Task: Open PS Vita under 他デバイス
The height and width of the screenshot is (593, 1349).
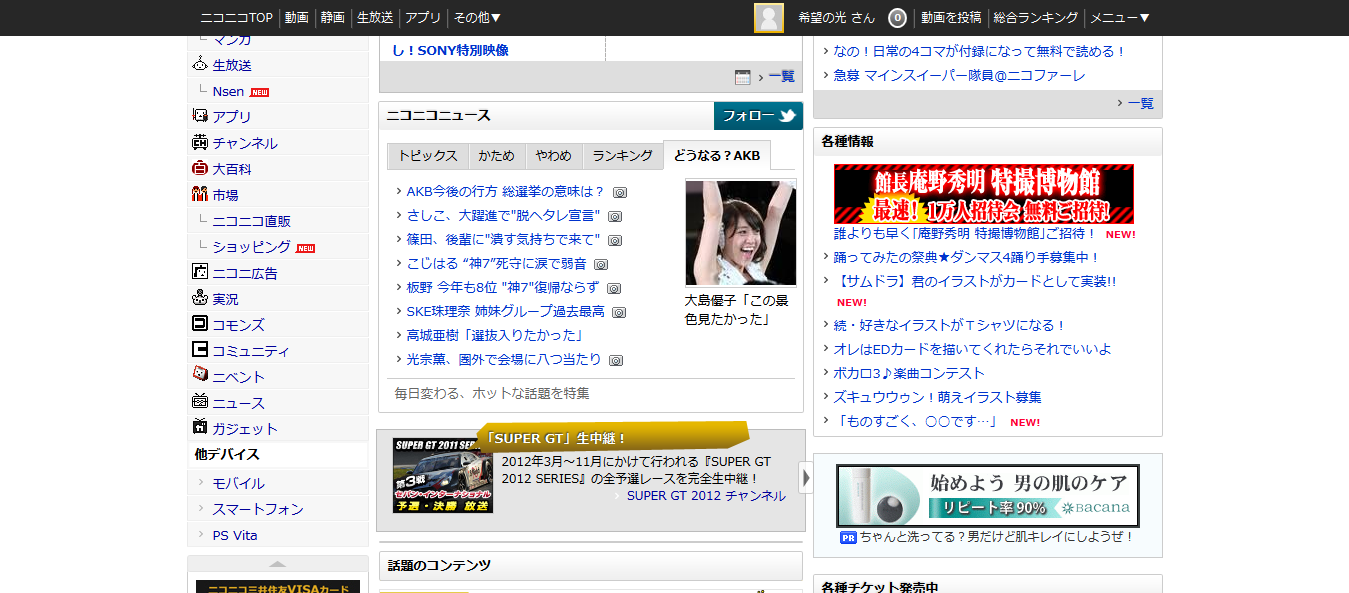Action: click(x=235, y=535)
